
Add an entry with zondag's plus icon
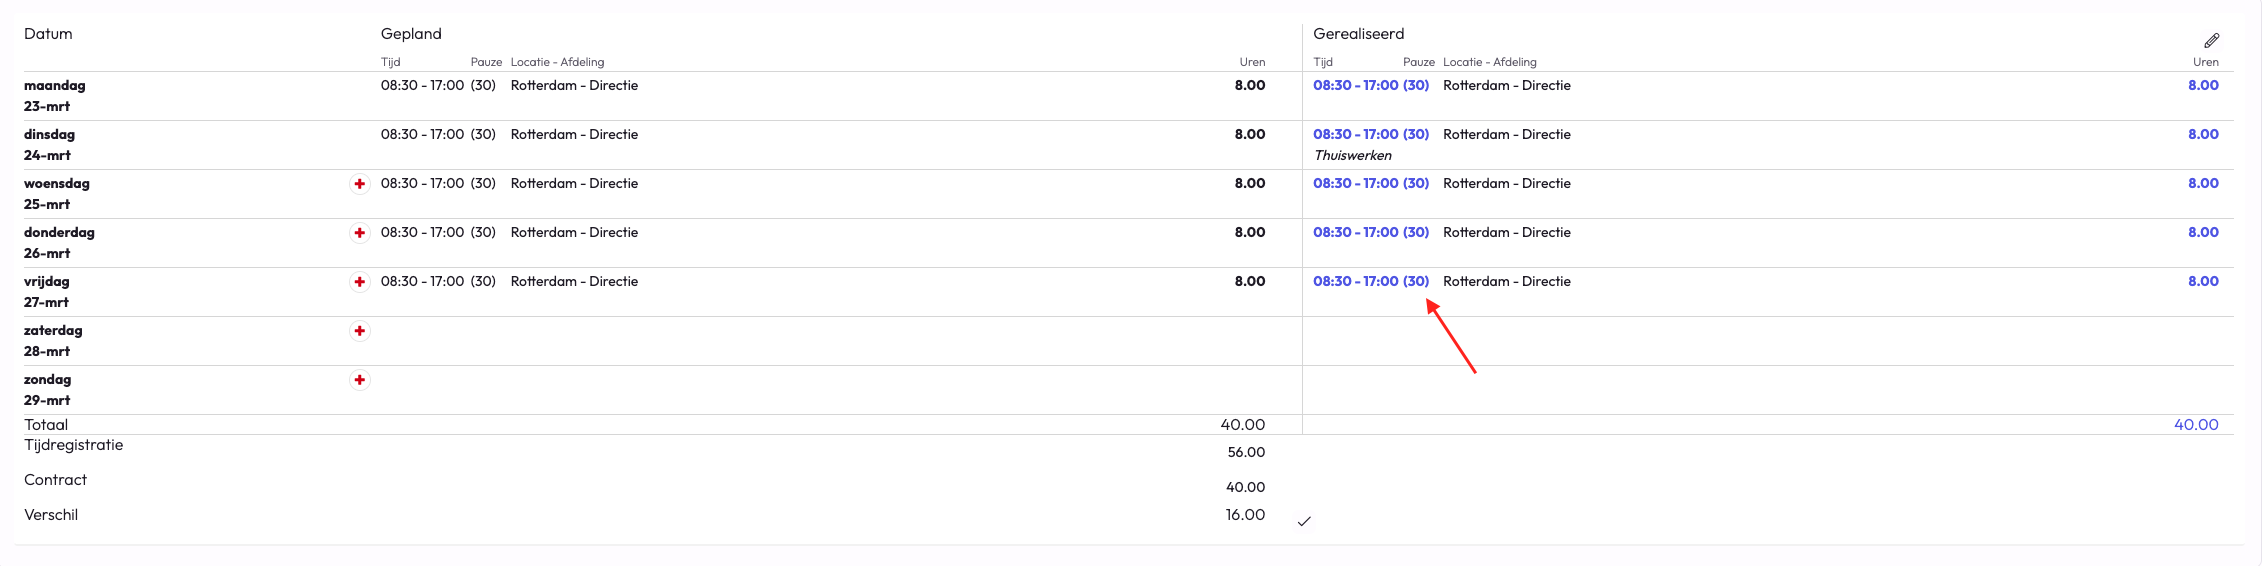coord(360,380)
